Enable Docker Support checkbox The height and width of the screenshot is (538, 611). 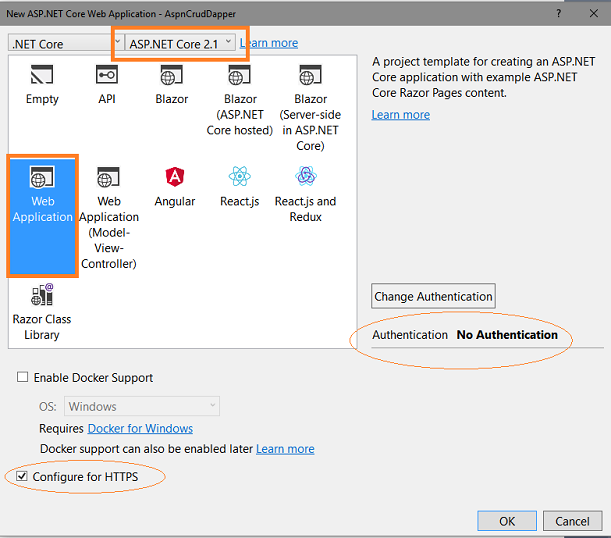coord(23,377)
